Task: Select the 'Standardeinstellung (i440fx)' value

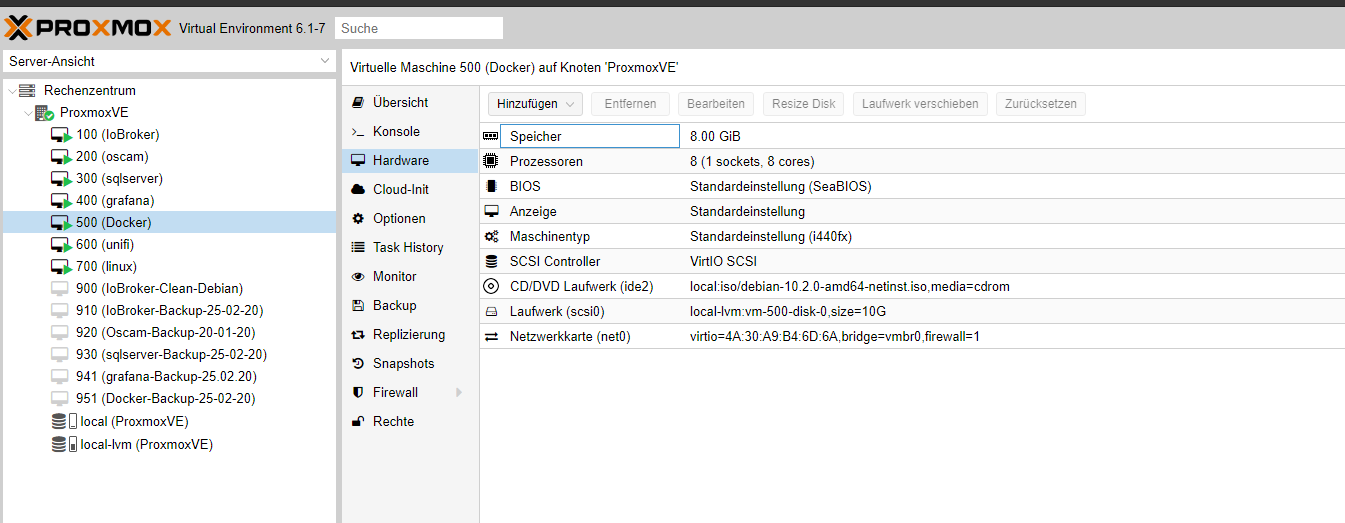Action: pos(771,237)
